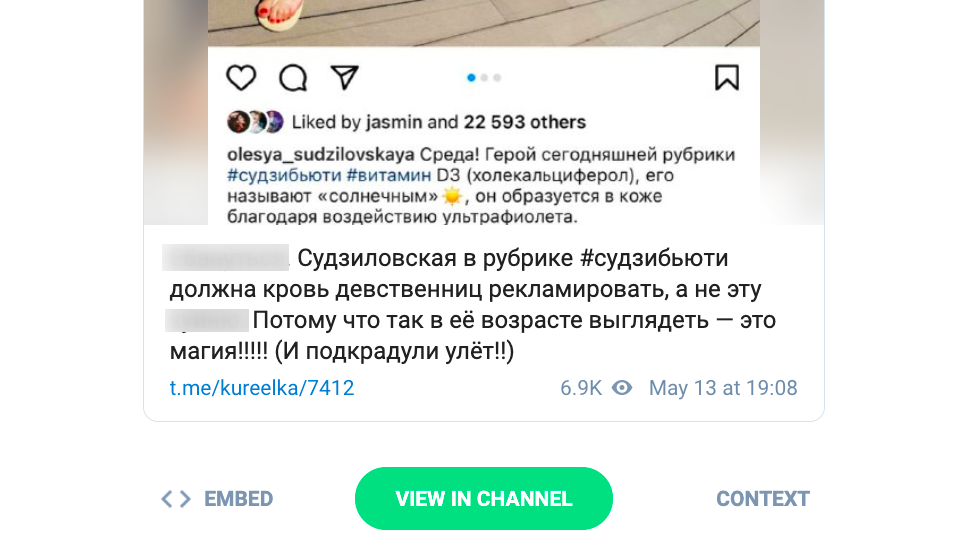Open the #судзибьюти hashtag in Instagram caption
The width and height of the screenshot is (966, 554).
pyautogui.click(x=284, y=176)
